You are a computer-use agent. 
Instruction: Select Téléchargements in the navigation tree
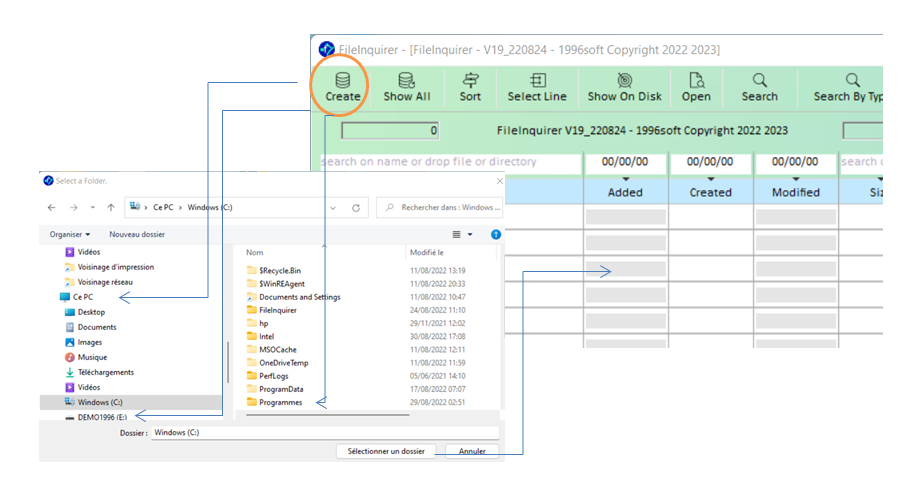[106, 373]
